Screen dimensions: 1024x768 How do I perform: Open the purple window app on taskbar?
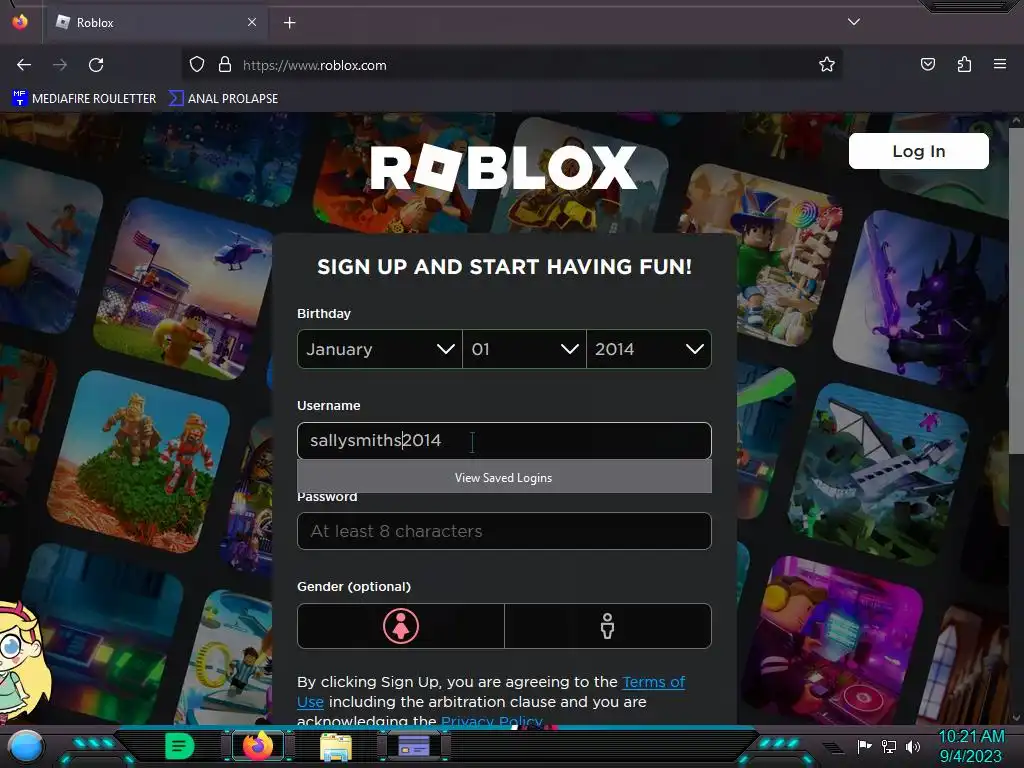point(413,746)
